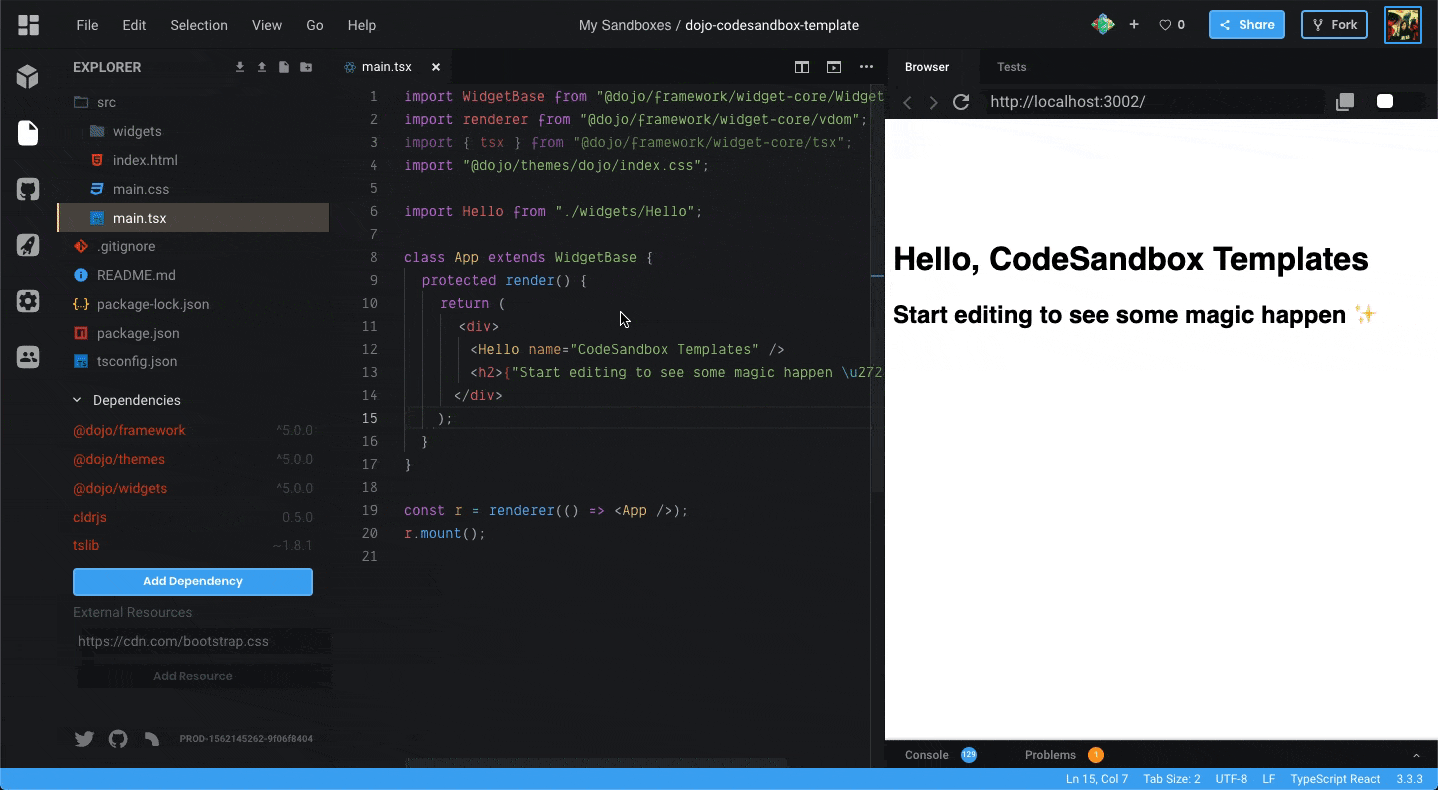Collapse the Dependencies section

76,400
